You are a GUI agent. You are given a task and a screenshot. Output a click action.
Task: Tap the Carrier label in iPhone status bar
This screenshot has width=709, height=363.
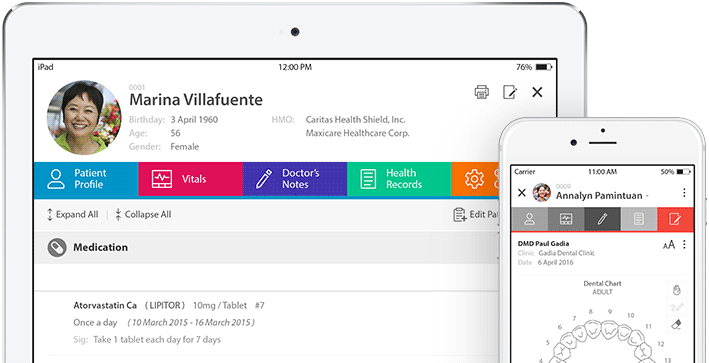[525, 172]
